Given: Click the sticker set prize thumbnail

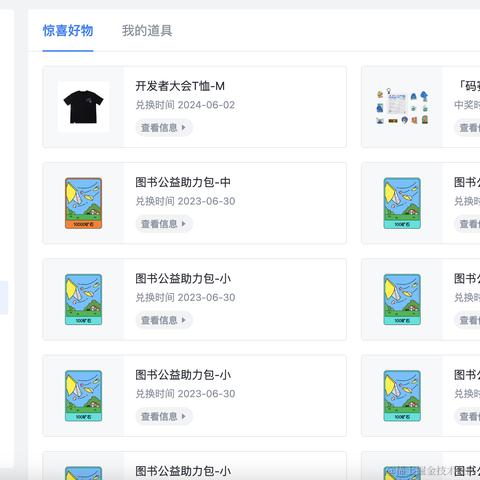Looking at the screenshot, I should coord(402,107).
